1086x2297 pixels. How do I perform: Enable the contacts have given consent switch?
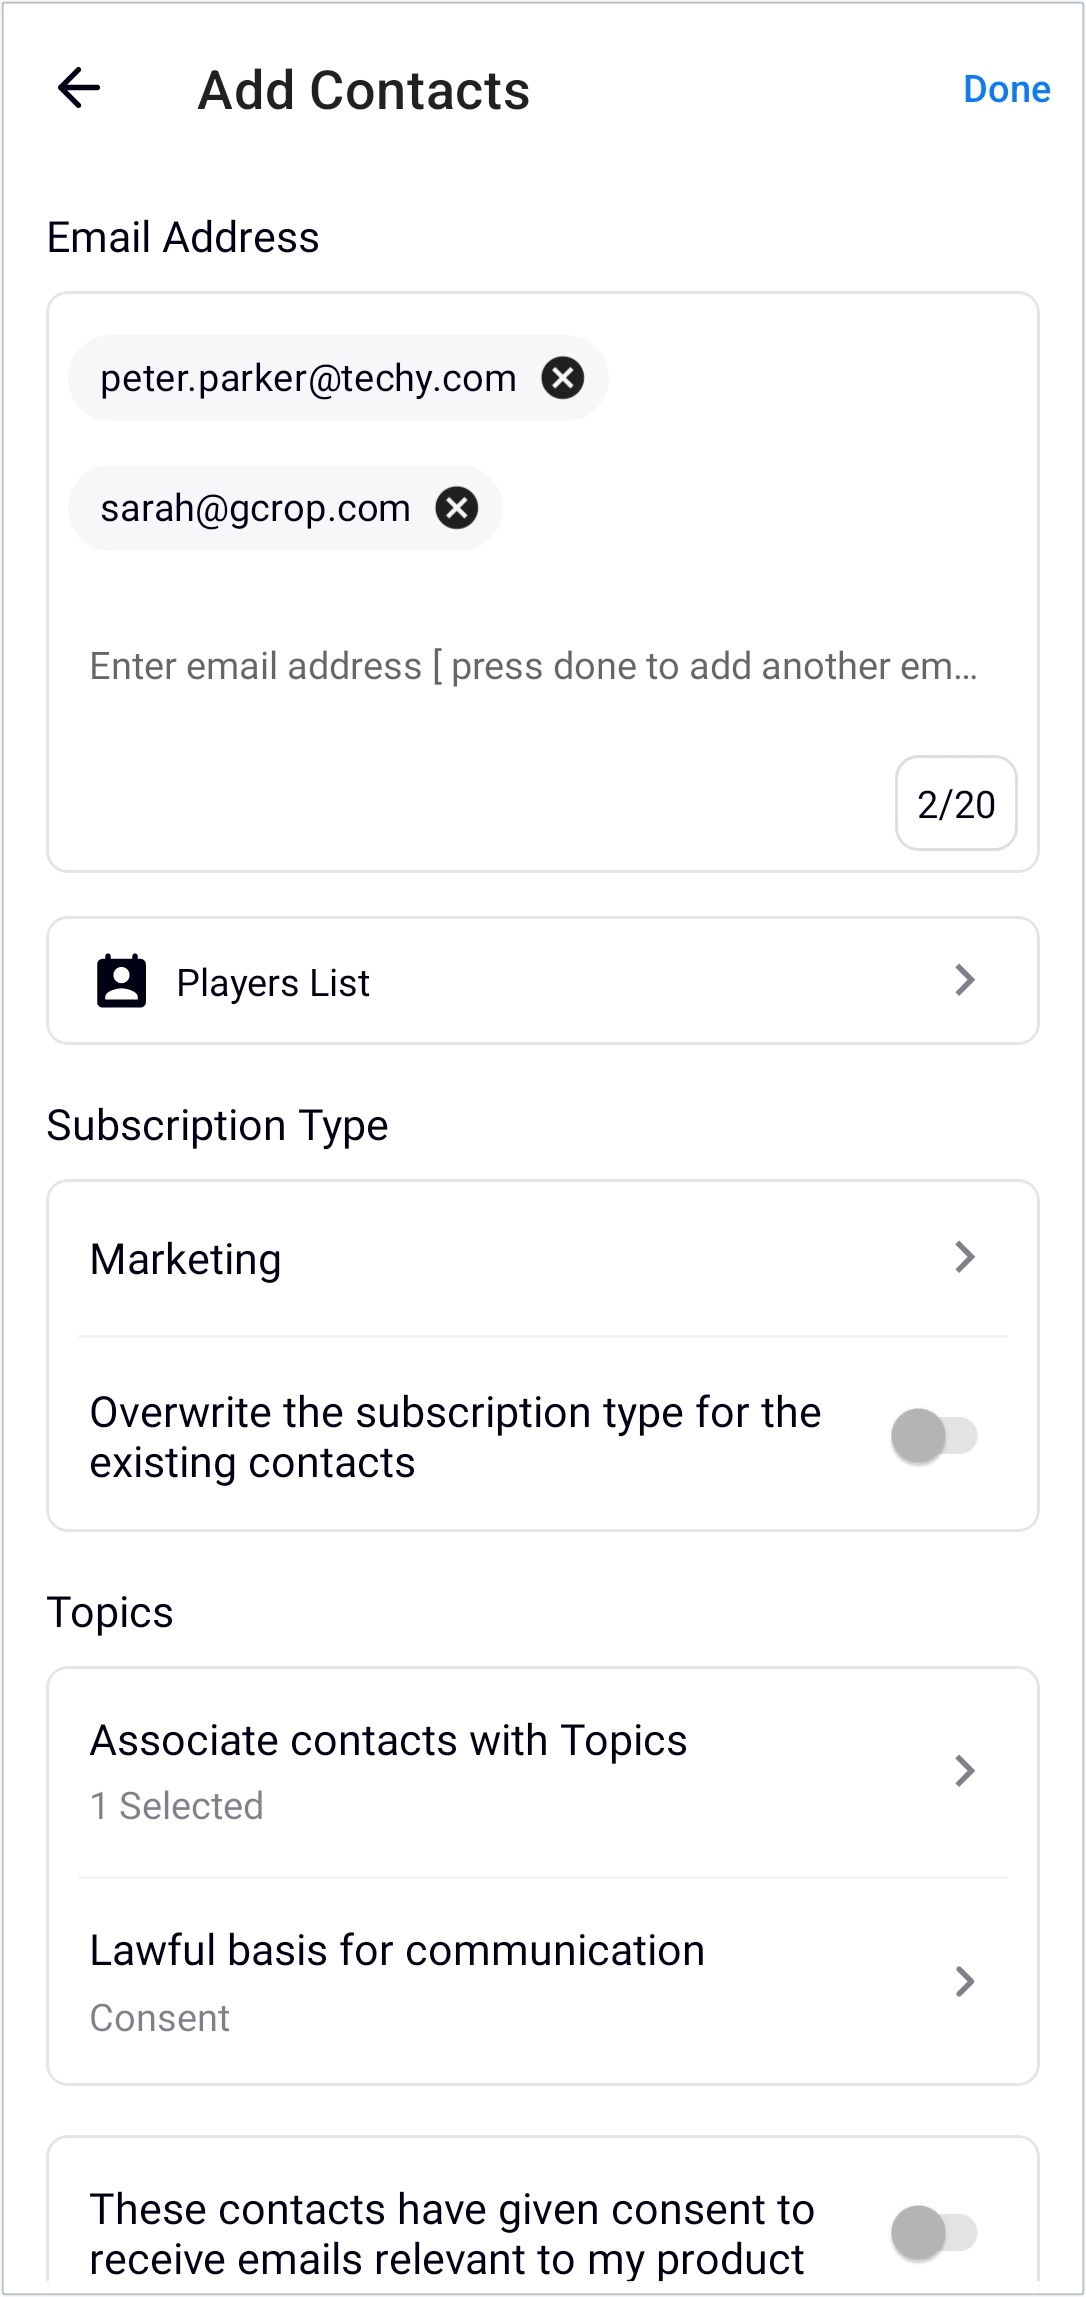tap(935, 2233)
